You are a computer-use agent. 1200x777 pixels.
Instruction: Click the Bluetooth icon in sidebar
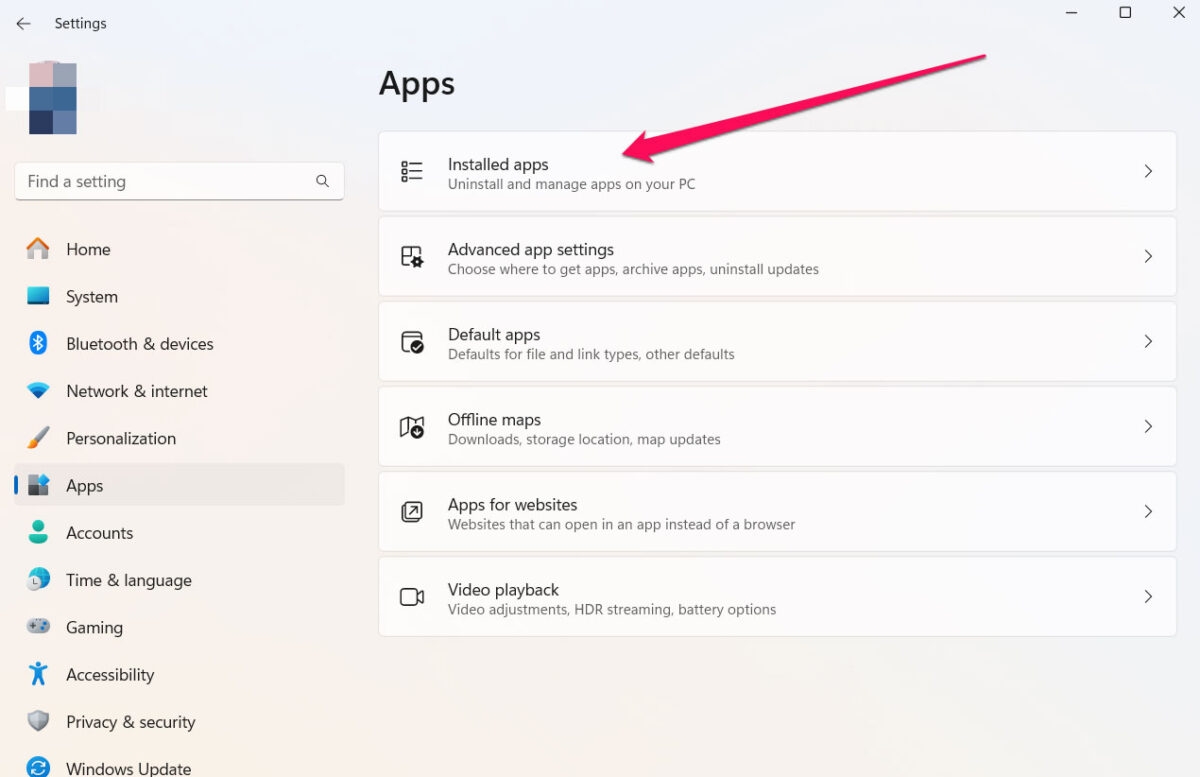click(38, 344)
